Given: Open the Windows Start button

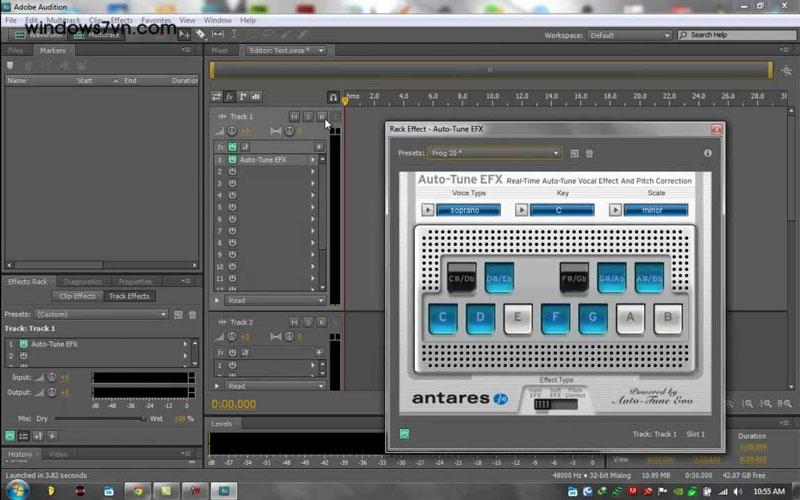Looking at the screenshot, I should 17,490.
